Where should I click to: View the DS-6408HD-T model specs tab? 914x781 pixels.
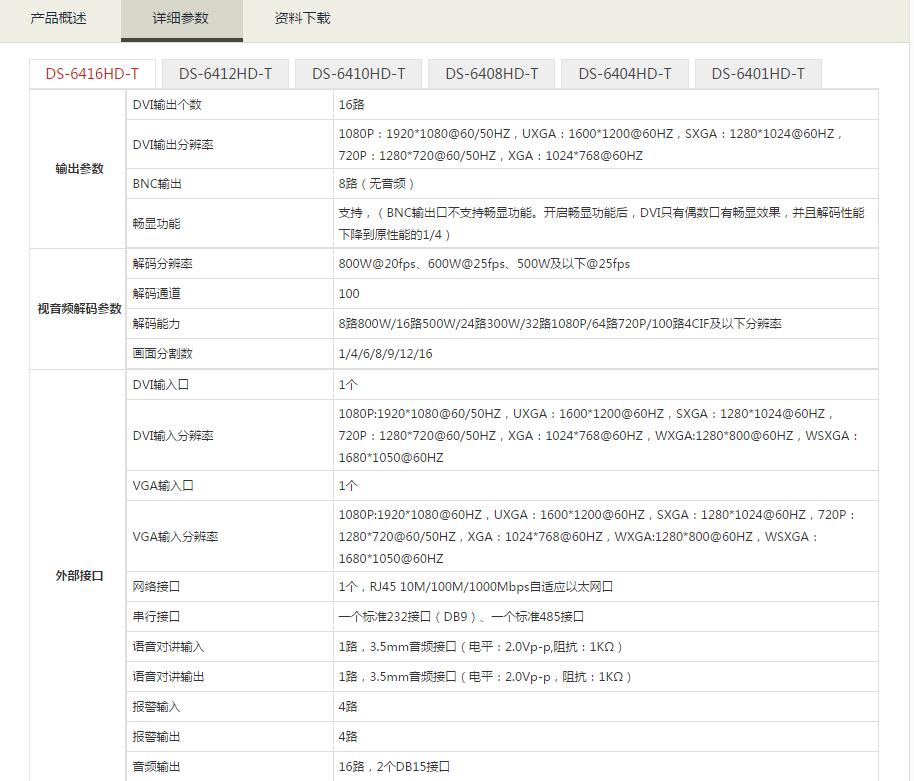(x=491, y=74)
